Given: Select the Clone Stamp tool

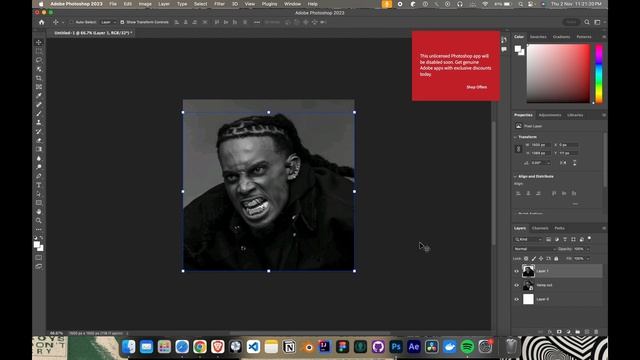Looking at the screenshot, I should click(x=39, y=122).
